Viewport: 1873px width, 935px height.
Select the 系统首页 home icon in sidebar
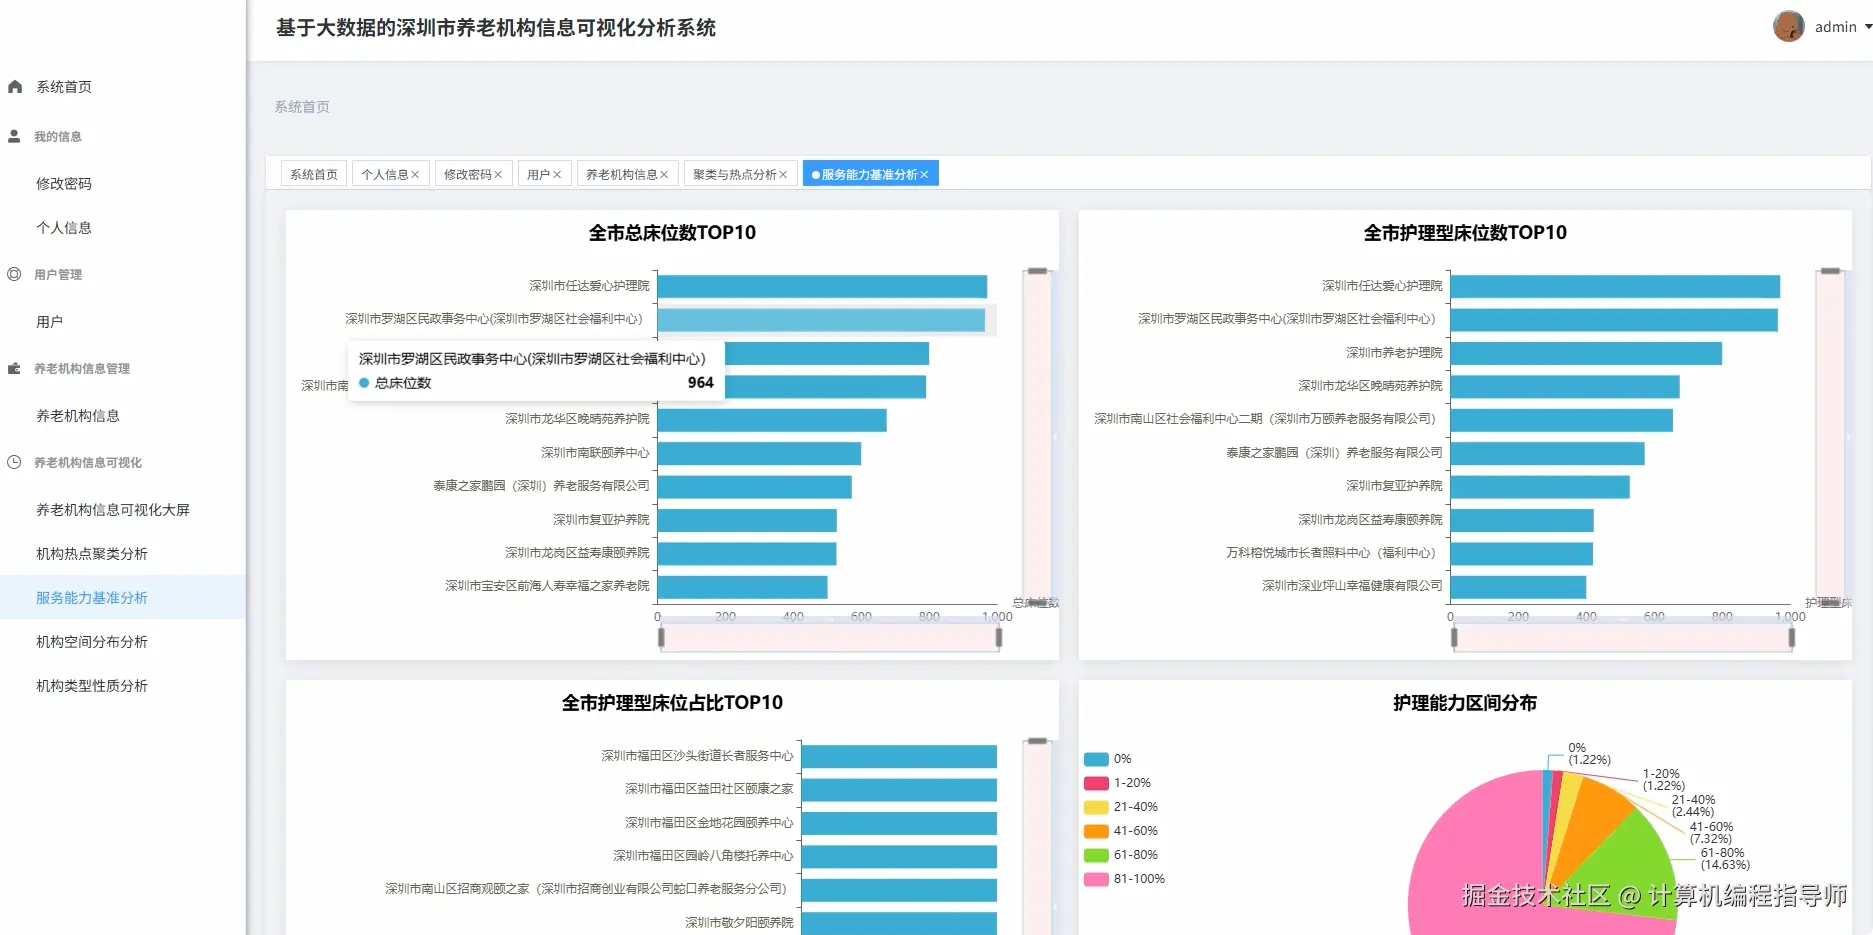[x=14, y=86]
